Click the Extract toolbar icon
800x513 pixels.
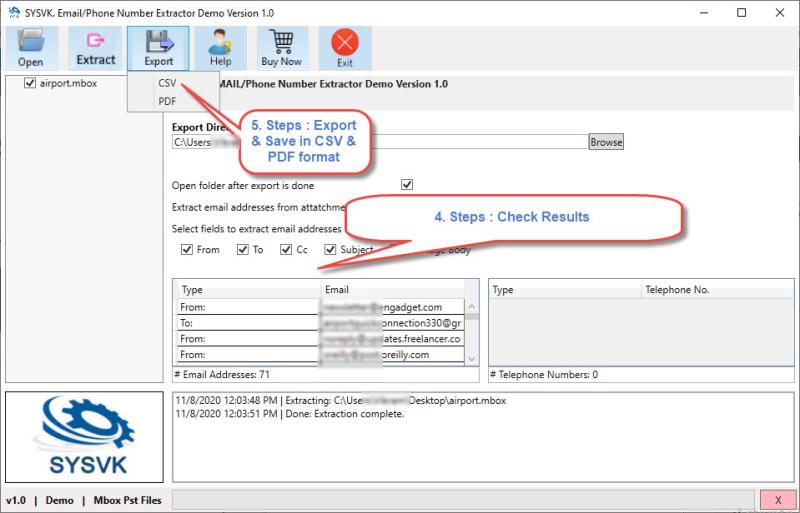pyautogui.click(x=95, y=48)
